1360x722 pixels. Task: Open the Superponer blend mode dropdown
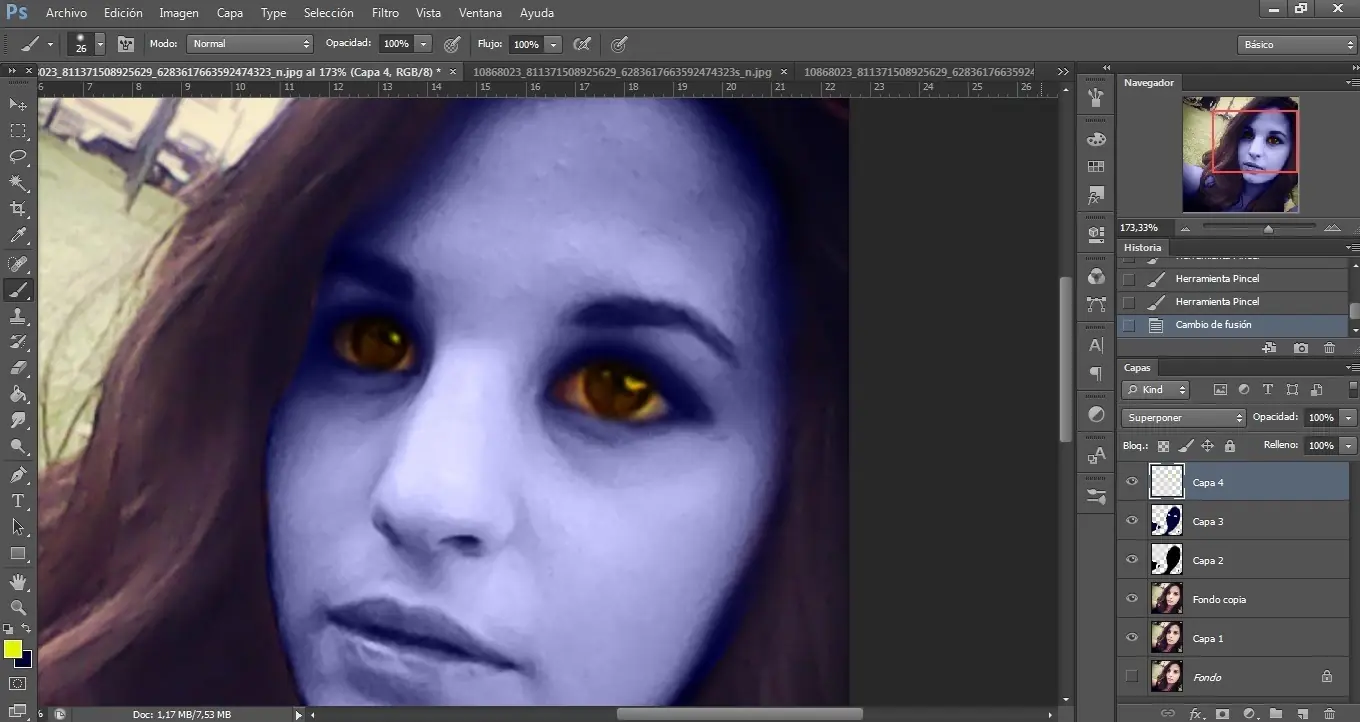tap(1183, 417)
